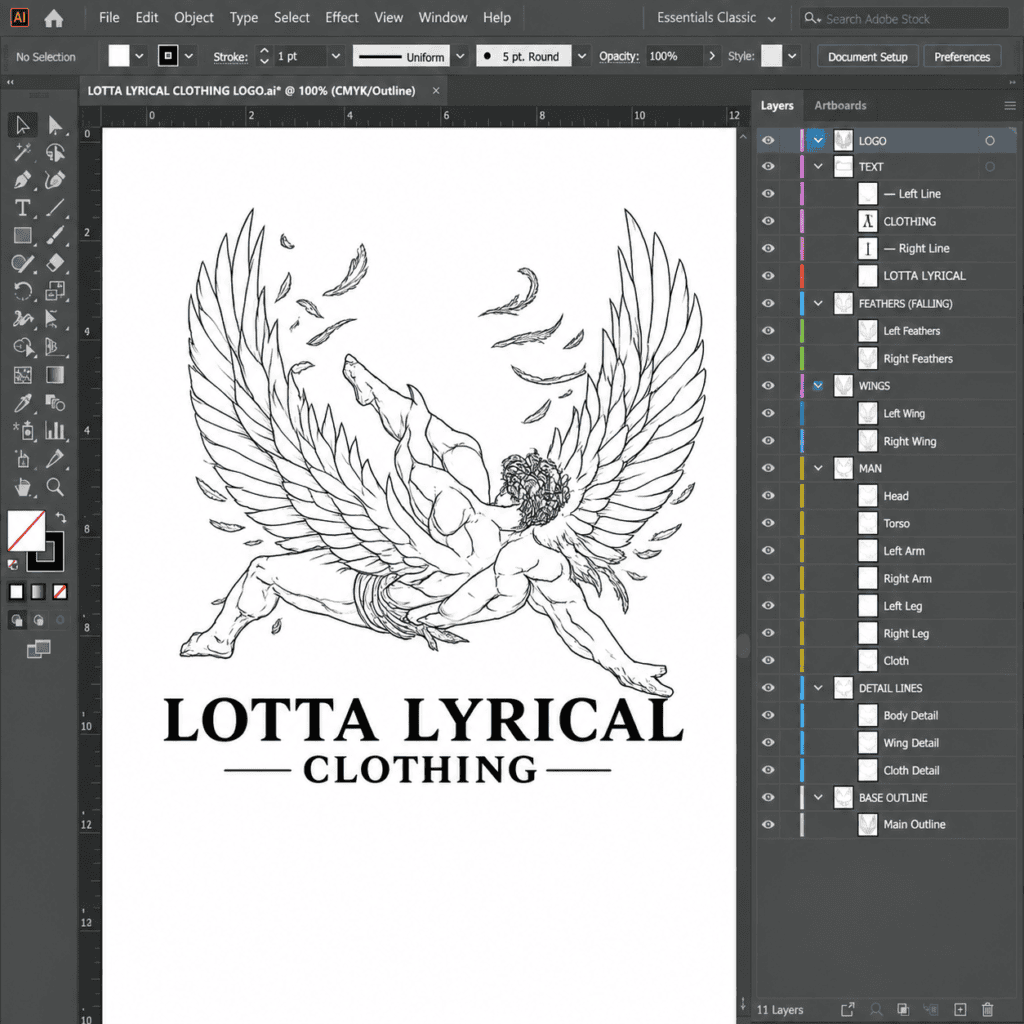
Task: Click the Create New Layer icon
Action: coord(960,1010)
